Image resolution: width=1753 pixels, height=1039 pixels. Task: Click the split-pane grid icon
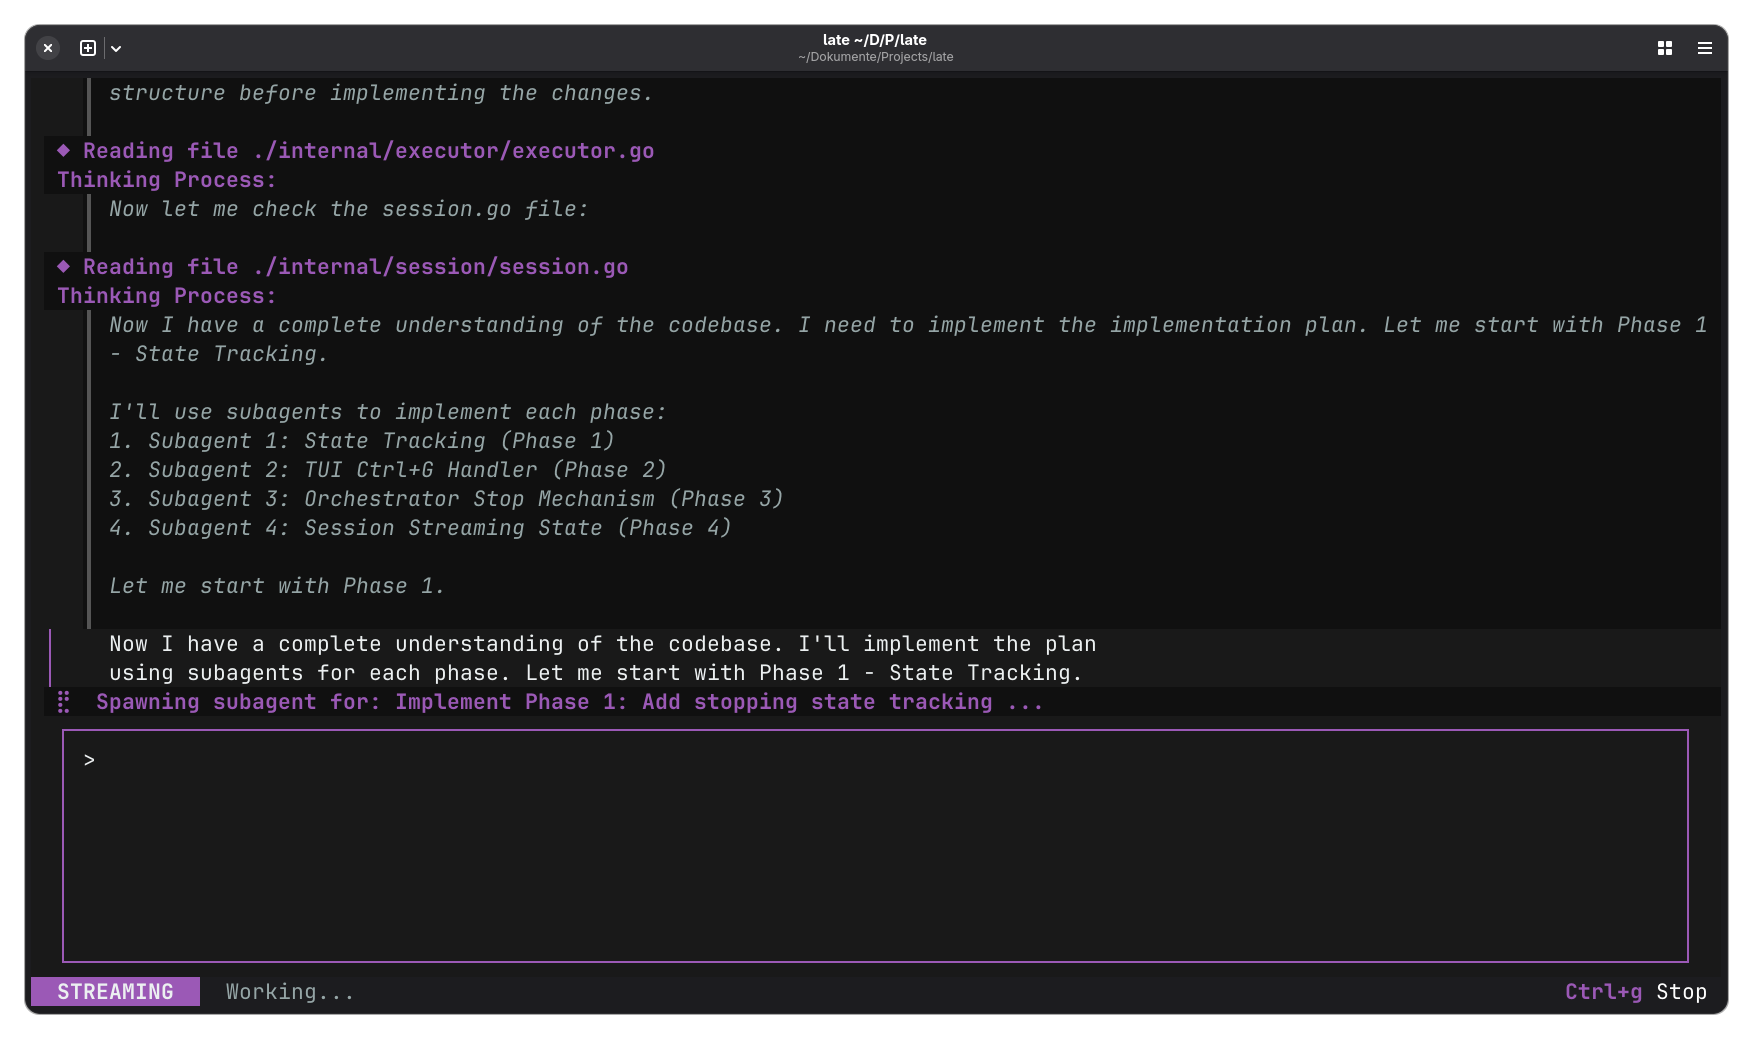(1664, 47)
